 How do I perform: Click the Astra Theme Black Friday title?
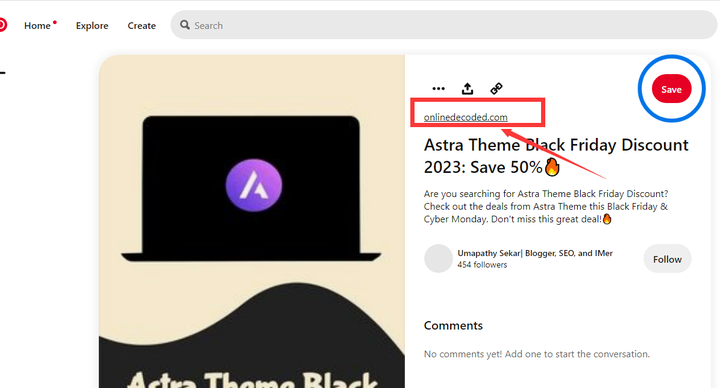coord(556,156)
